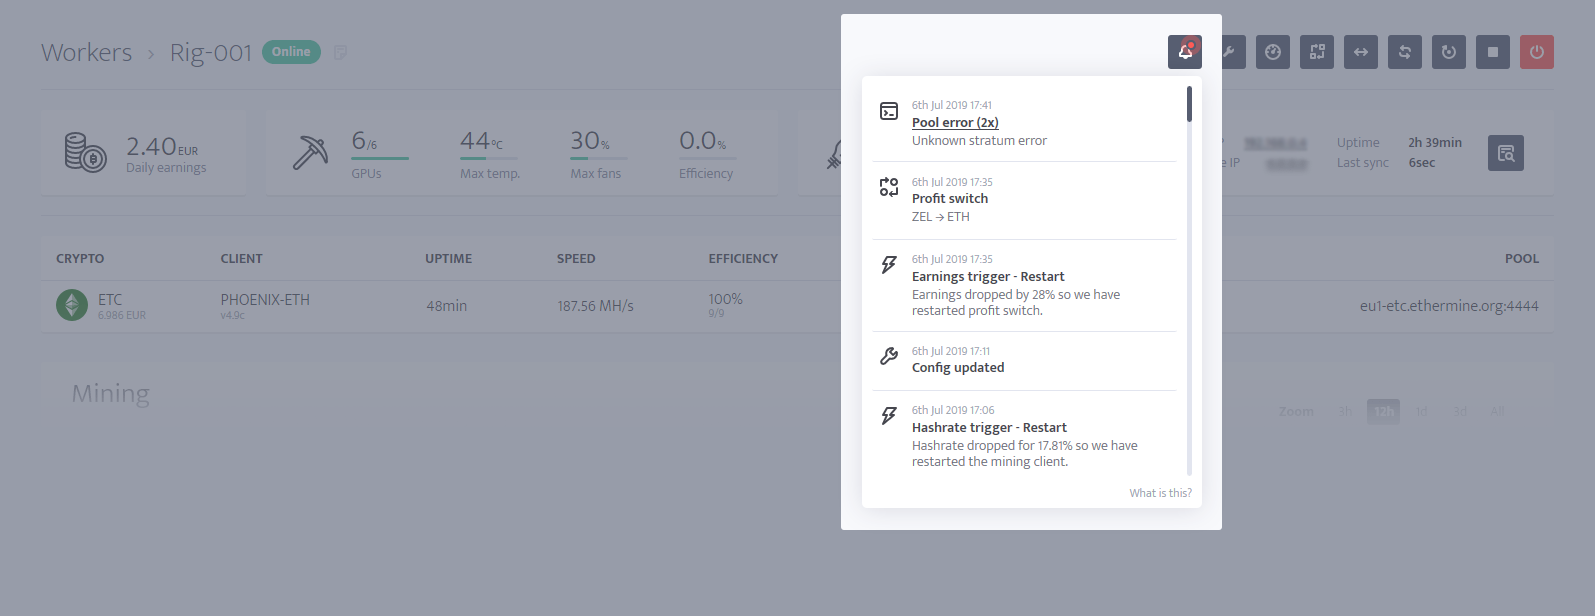Click the What is this? link

click(1160, 493)
